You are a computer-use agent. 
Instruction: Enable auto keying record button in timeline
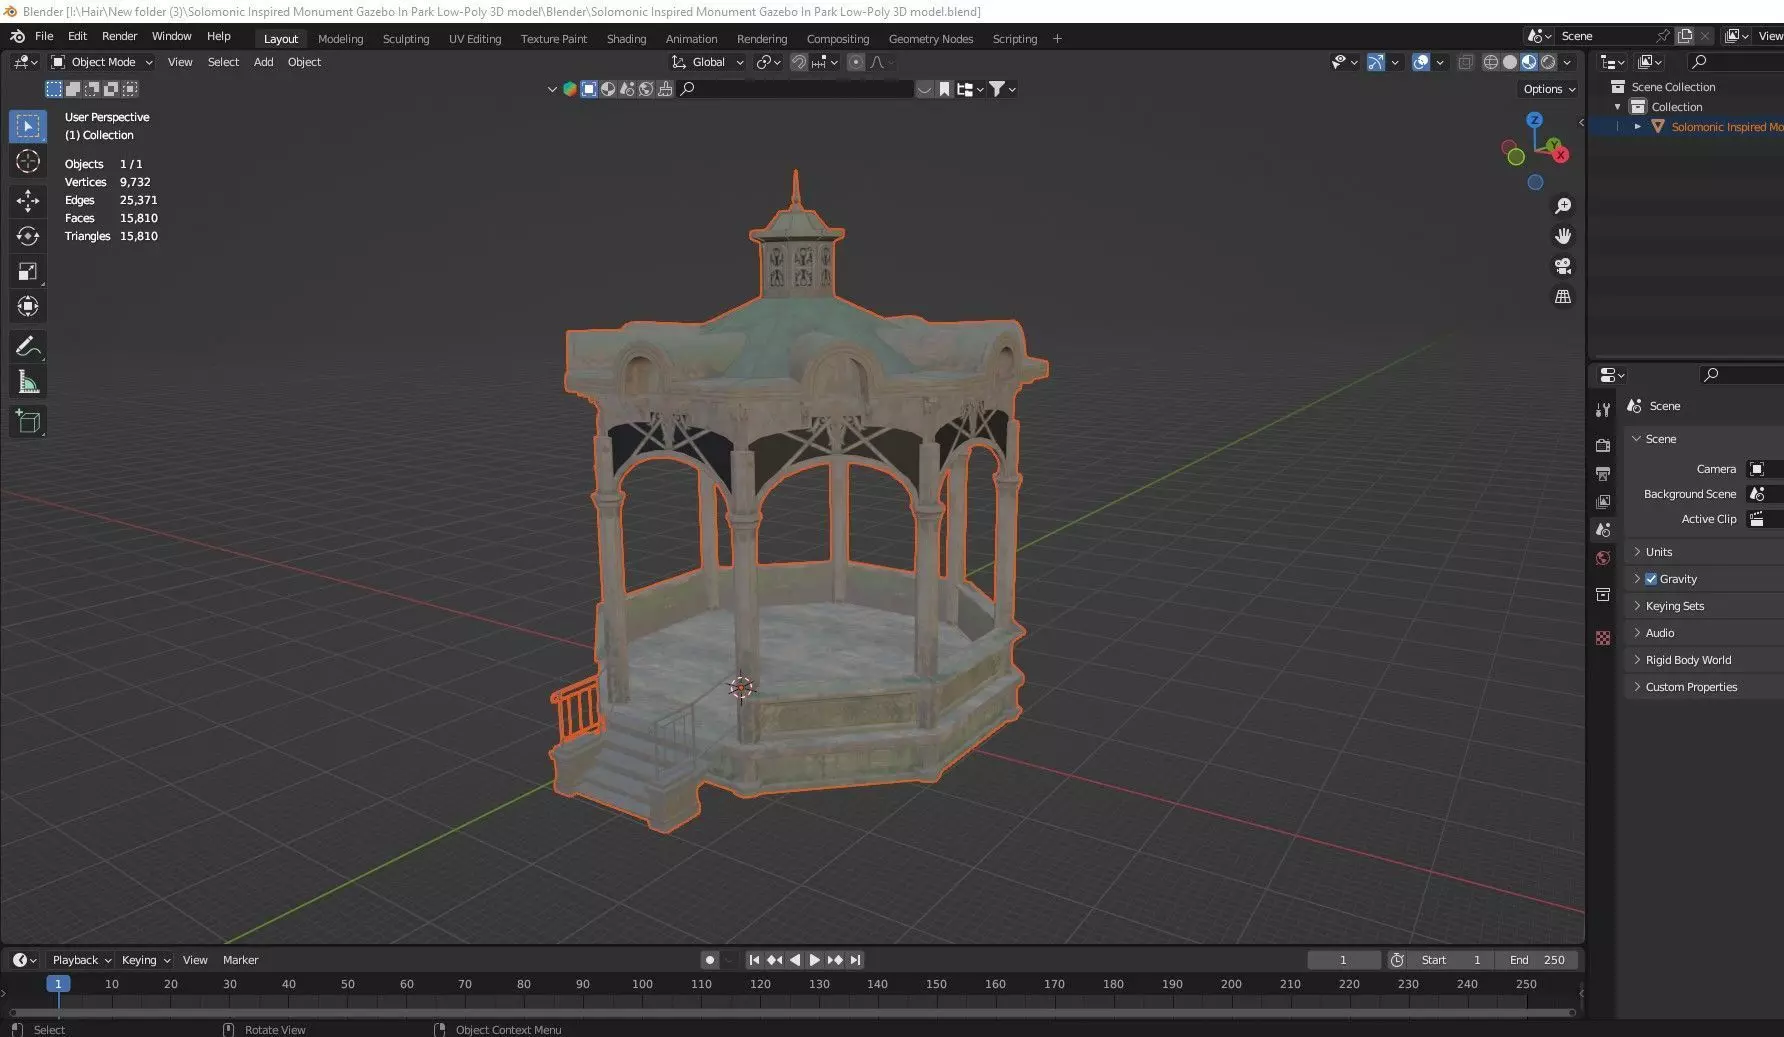709,960
